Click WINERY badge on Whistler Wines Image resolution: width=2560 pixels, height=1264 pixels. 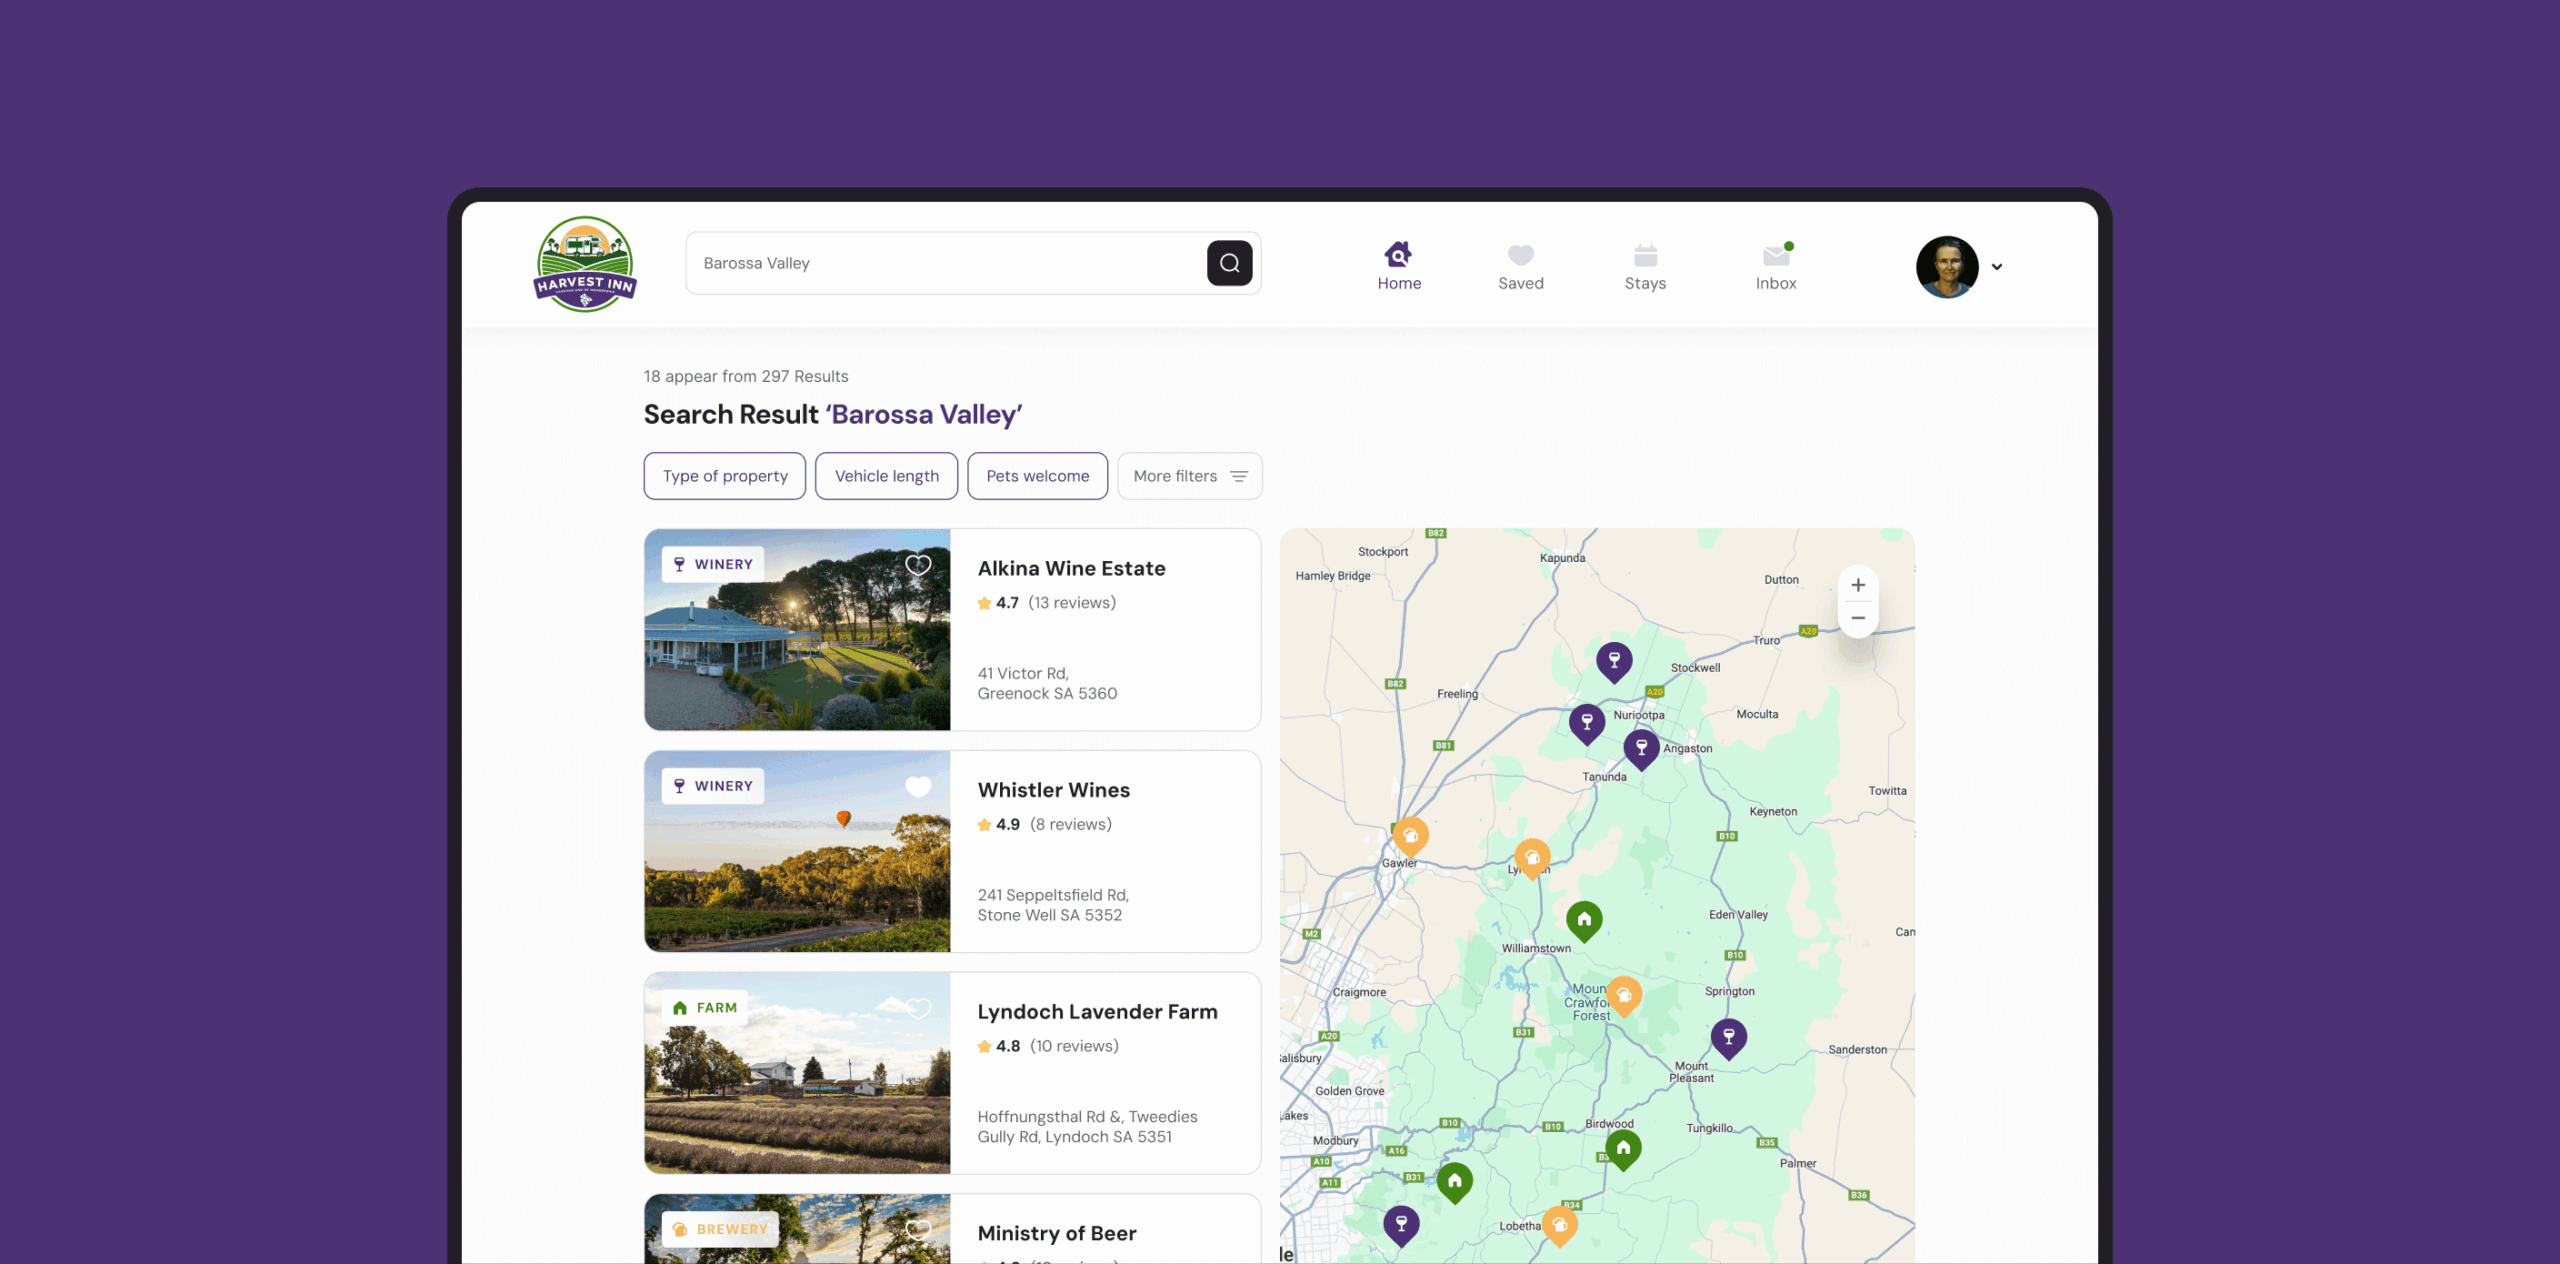click(x=712, y=786)
